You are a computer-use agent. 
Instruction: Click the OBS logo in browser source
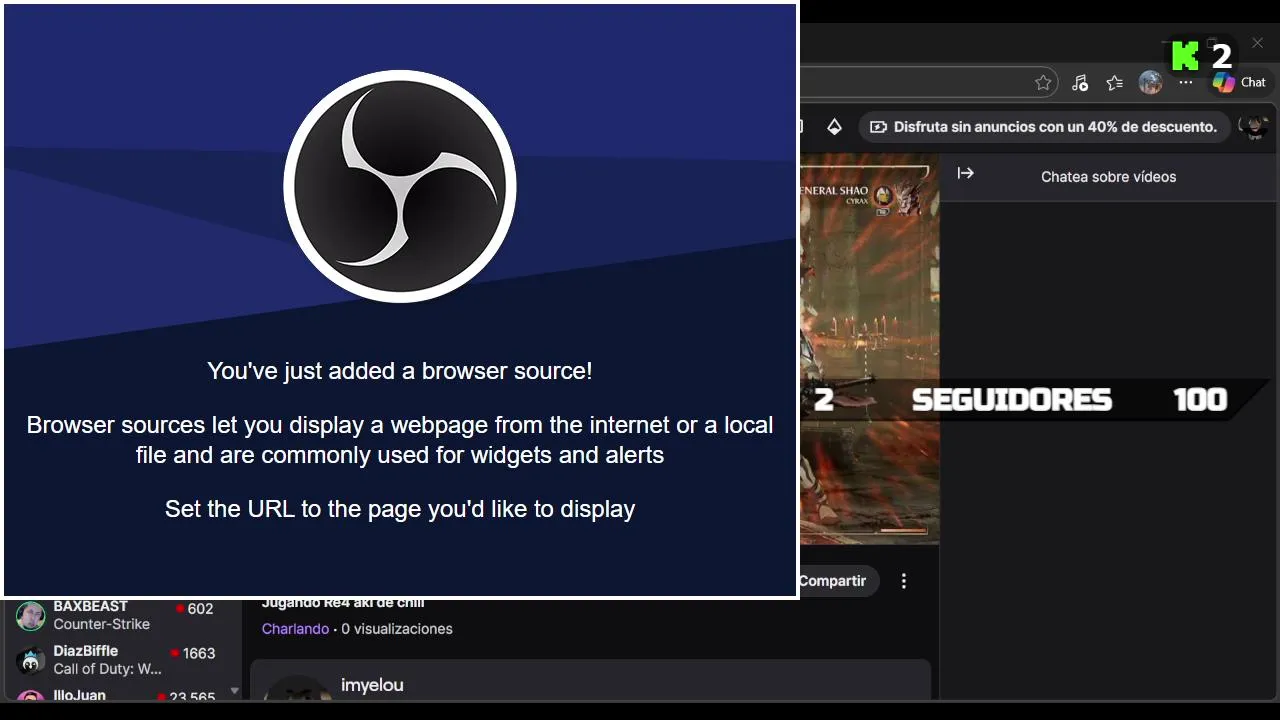coord(400,186)
